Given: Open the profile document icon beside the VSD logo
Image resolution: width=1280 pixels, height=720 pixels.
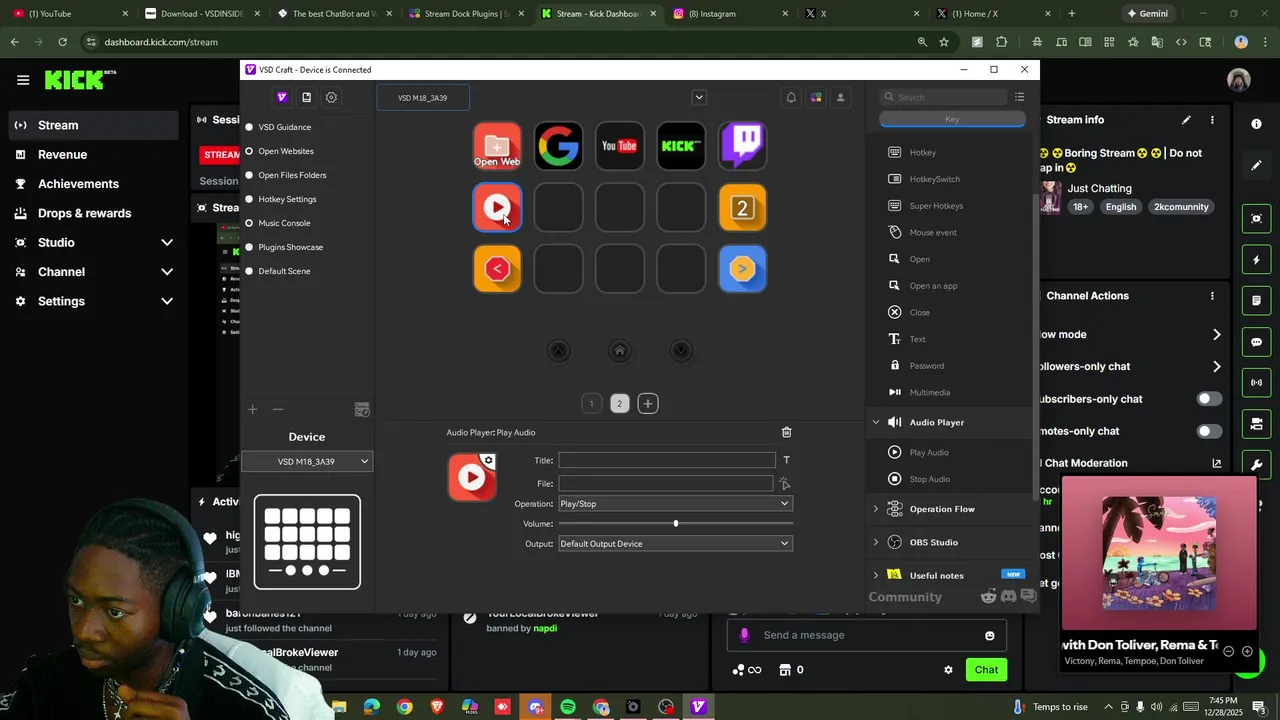Looking at the screenshot, I should (306, 97).
